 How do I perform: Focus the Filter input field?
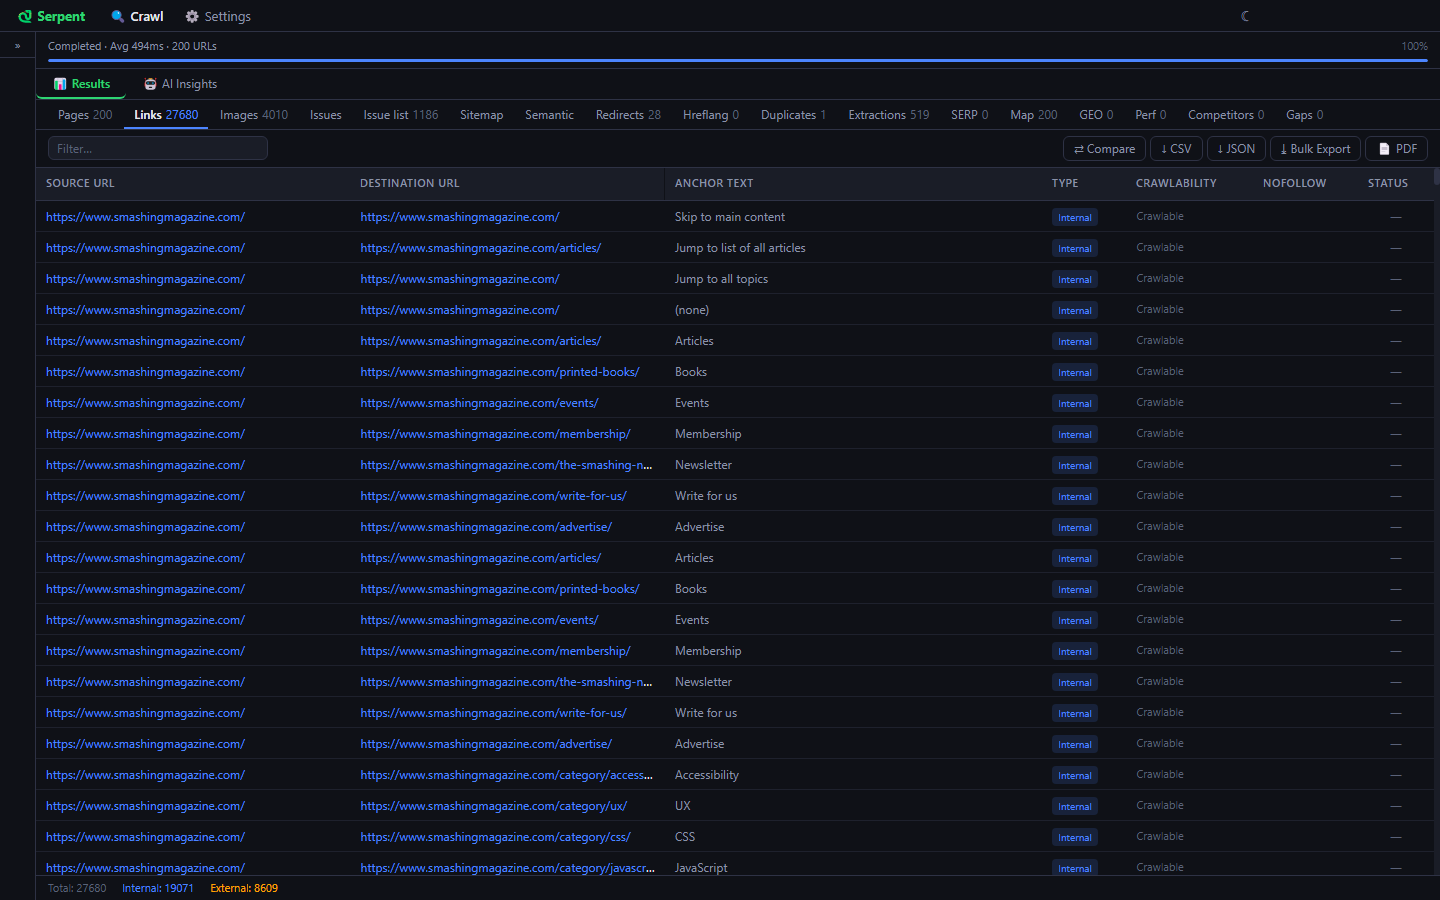(158, 149)
